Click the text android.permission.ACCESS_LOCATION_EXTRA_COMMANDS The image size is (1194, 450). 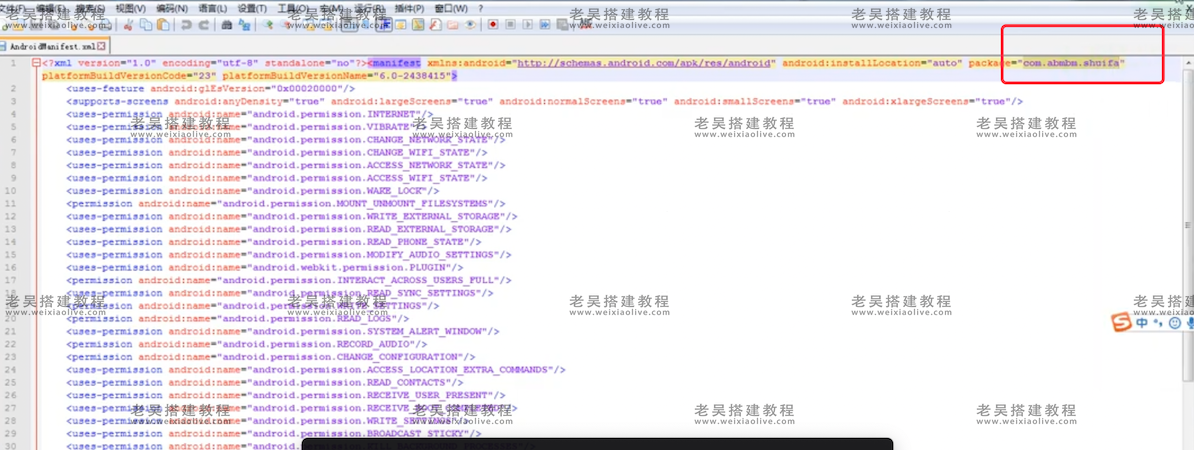402,369
